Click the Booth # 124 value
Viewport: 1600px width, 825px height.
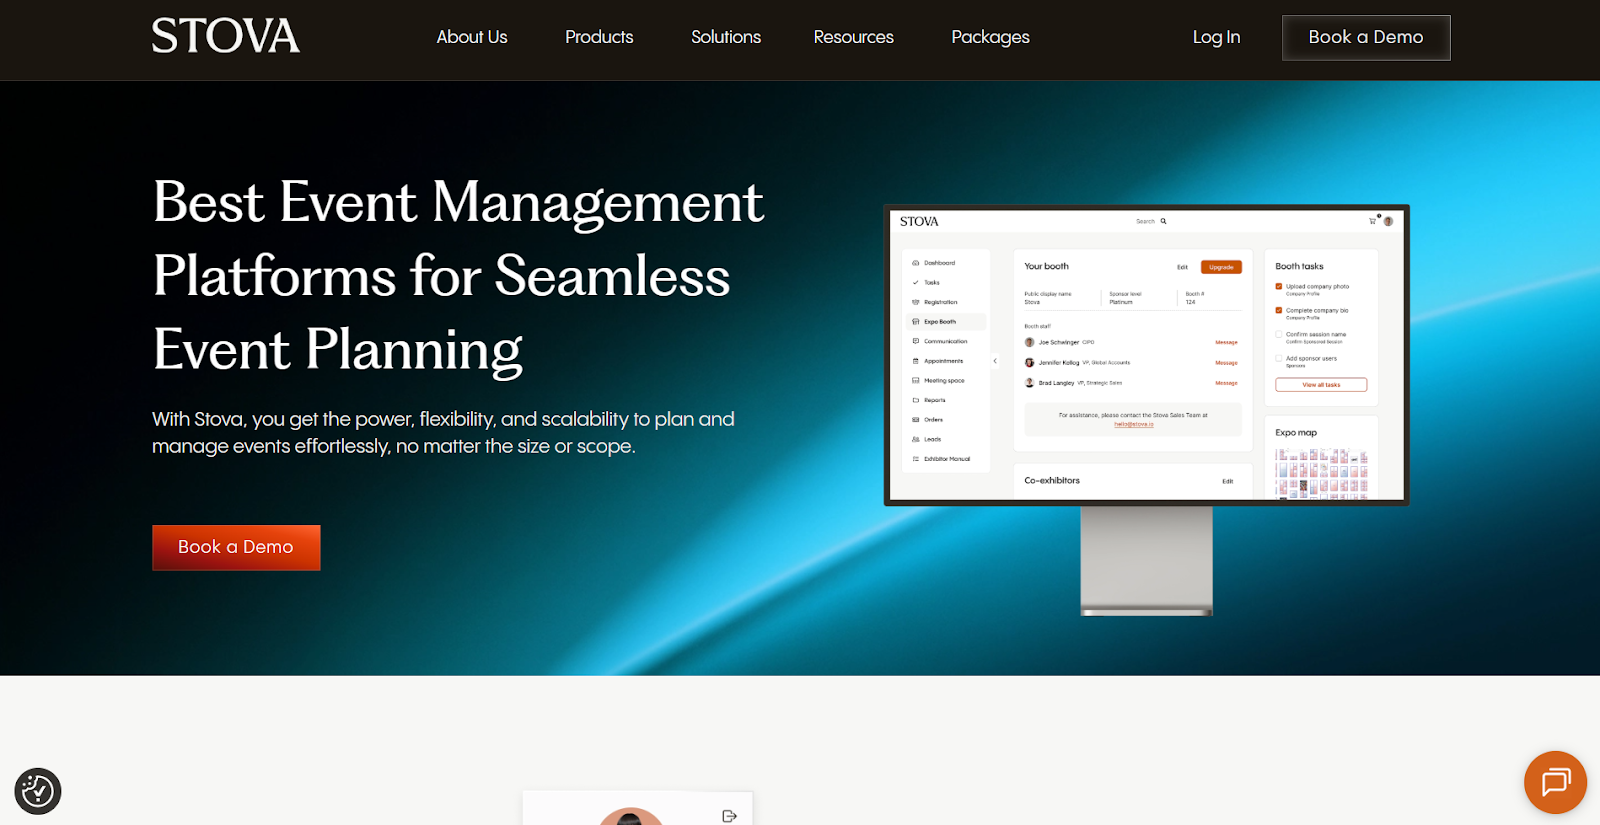(1190, 302)
